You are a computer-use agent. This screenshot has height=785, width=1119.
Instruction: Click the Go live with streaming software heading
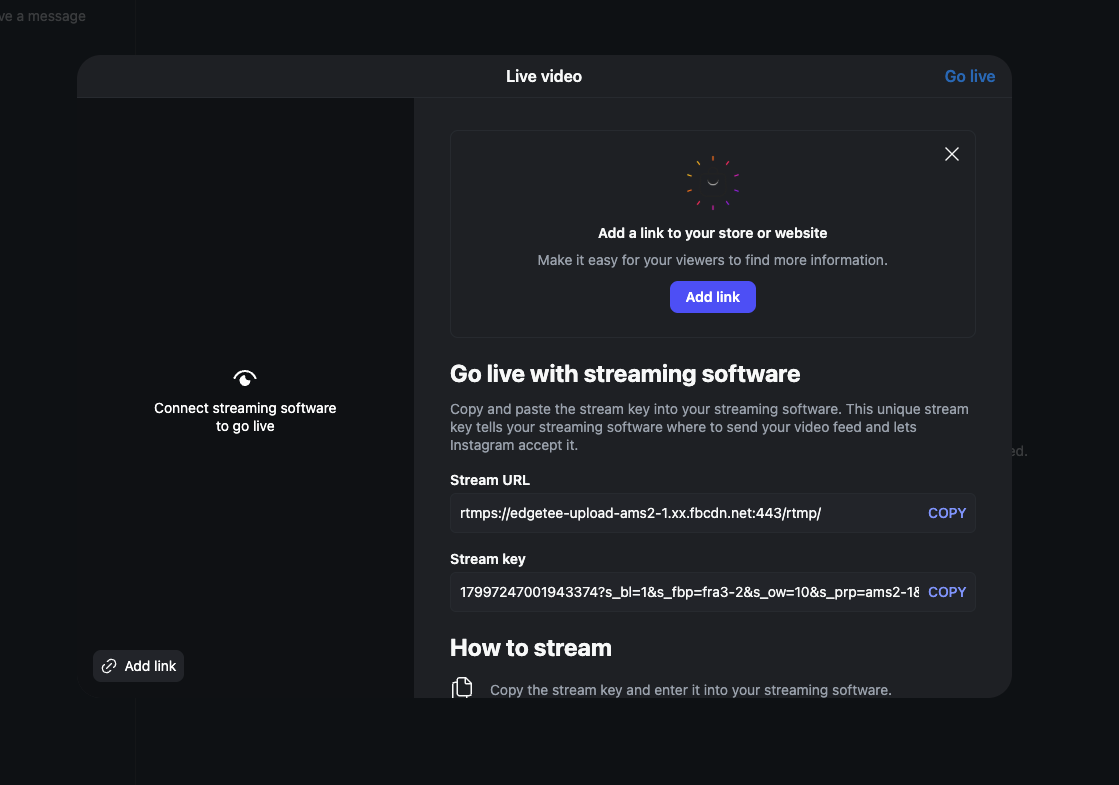pos(624,374)
